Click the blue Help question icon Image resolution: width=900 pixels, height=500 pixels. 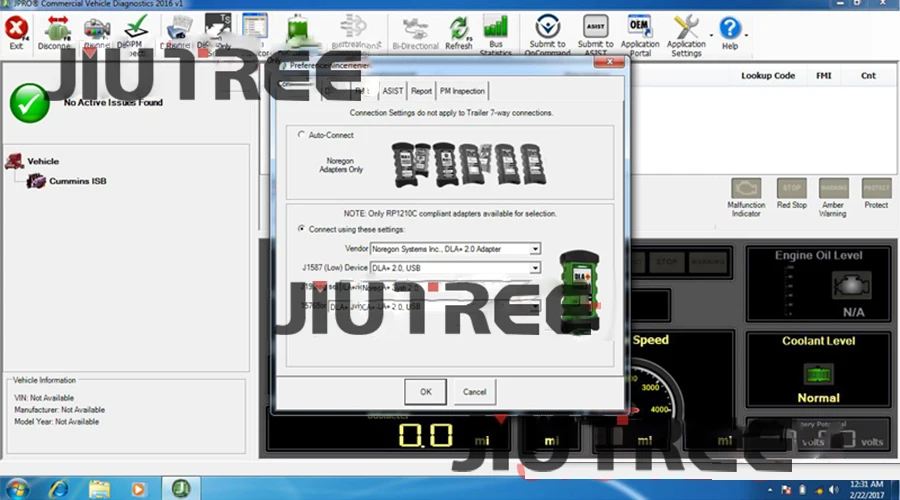coord(730,28)
